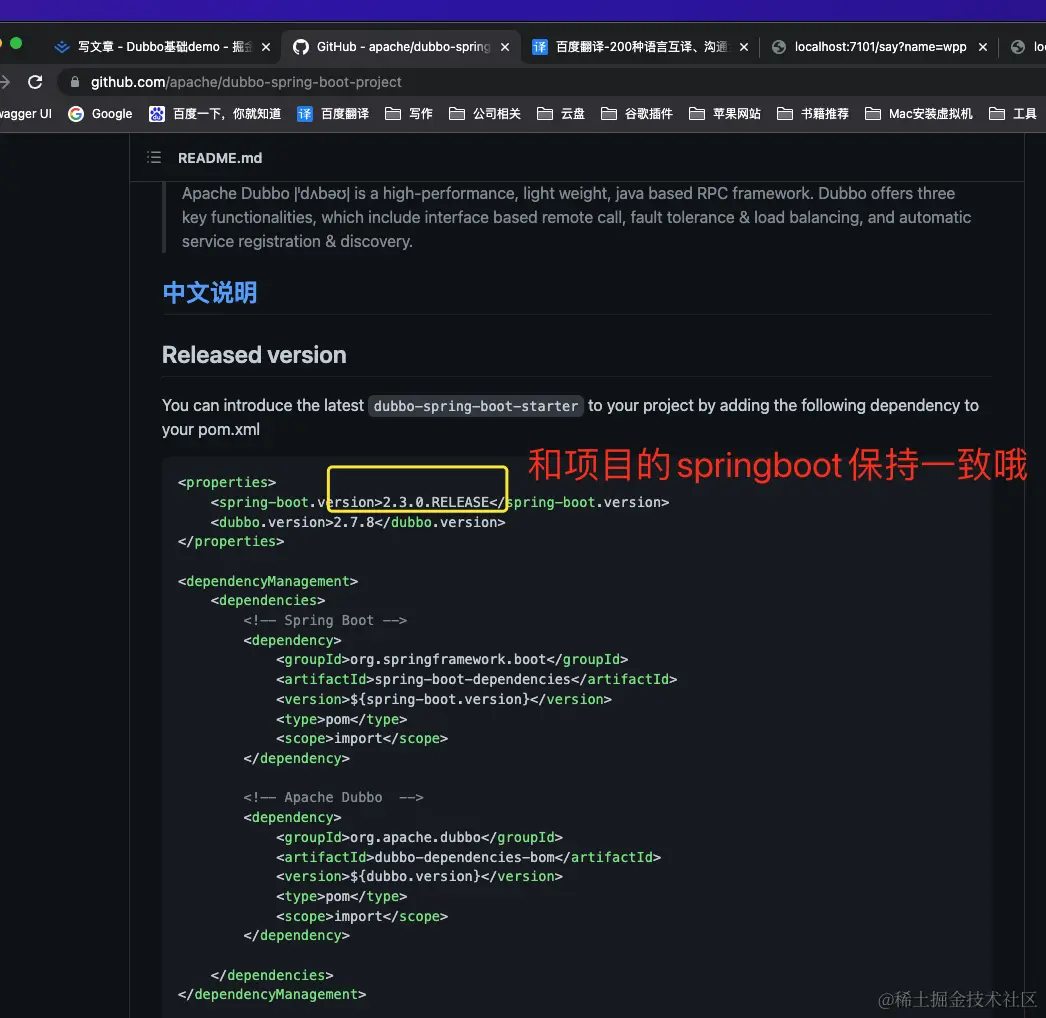Viewport: 1046px width, 1018px height.
Task: Expand the 书籍推荐 bookmark folder
Action: pos(813,113)
